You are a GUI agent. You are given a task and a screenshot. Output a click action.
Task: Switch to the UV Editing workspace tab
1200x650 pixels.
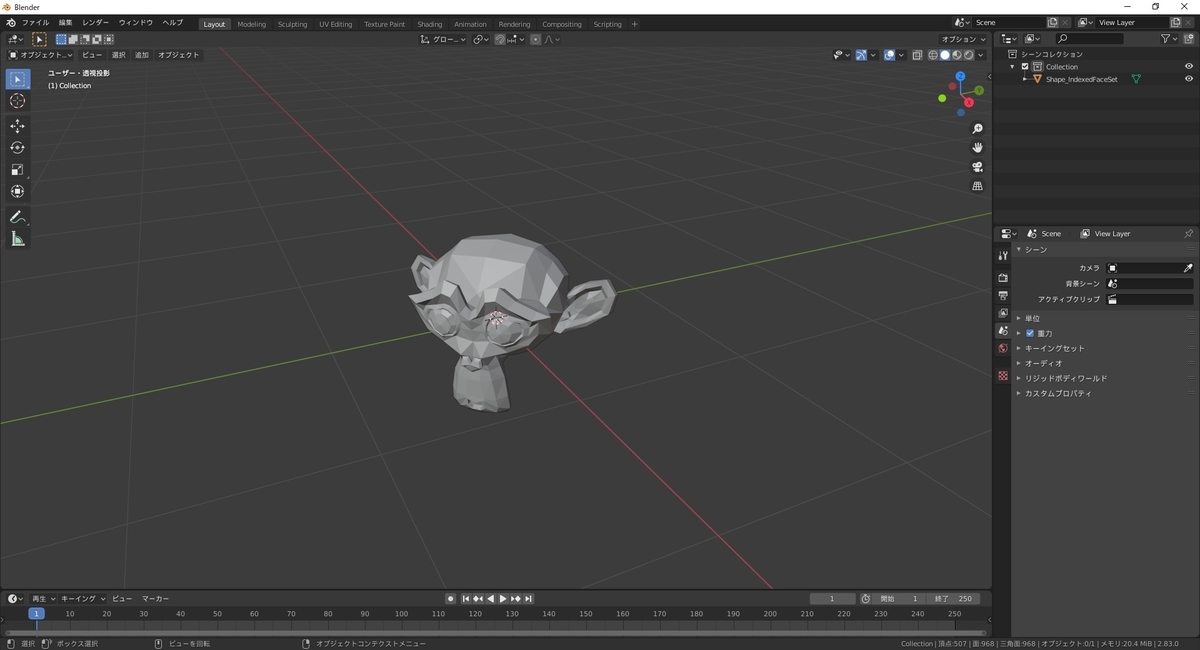point(336,24)
